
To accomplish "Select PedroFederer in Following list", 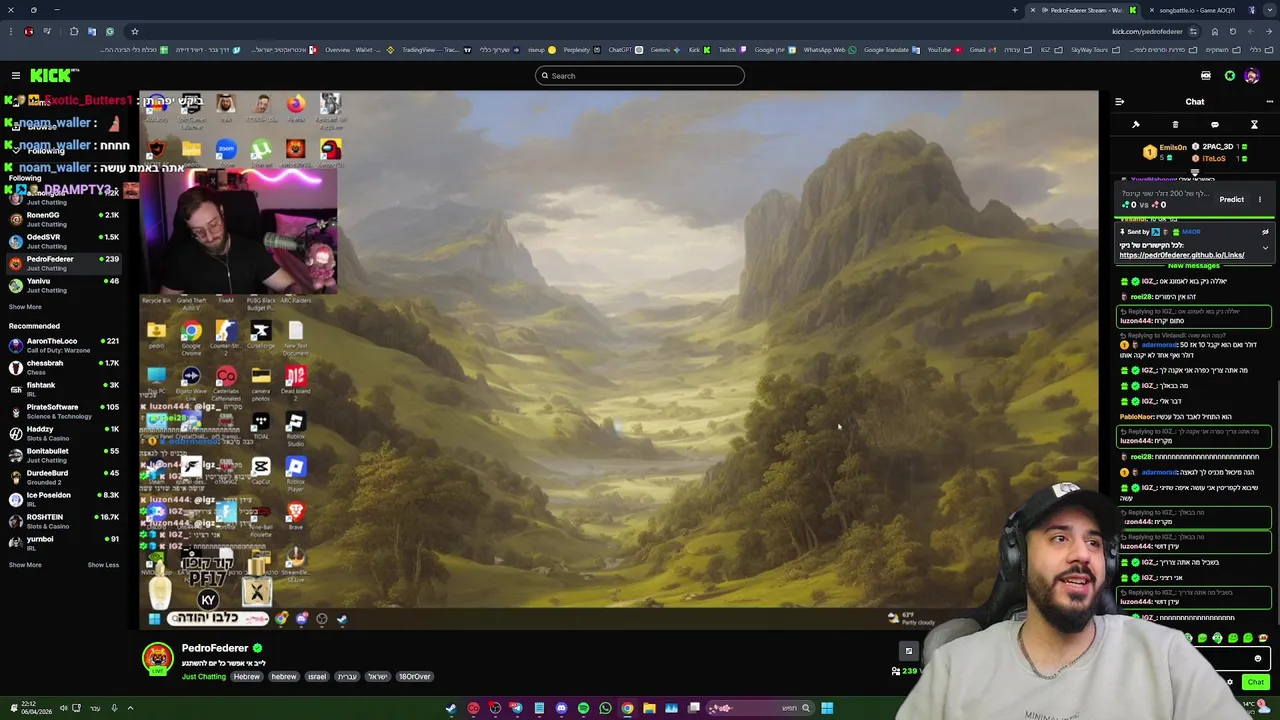I will point(62,263).
